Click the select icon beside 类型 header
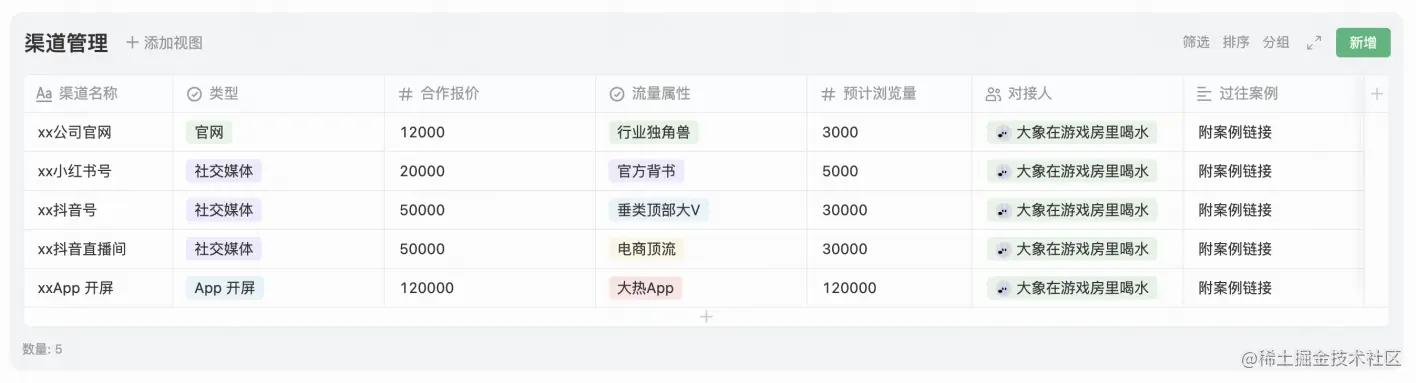 tap(194, 94)
